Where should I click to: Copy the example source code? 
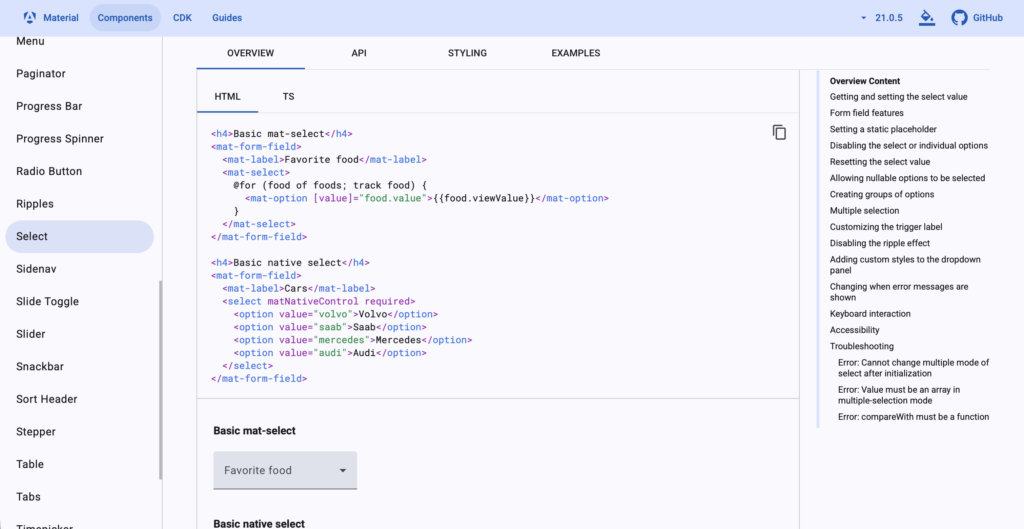(779, 133)
